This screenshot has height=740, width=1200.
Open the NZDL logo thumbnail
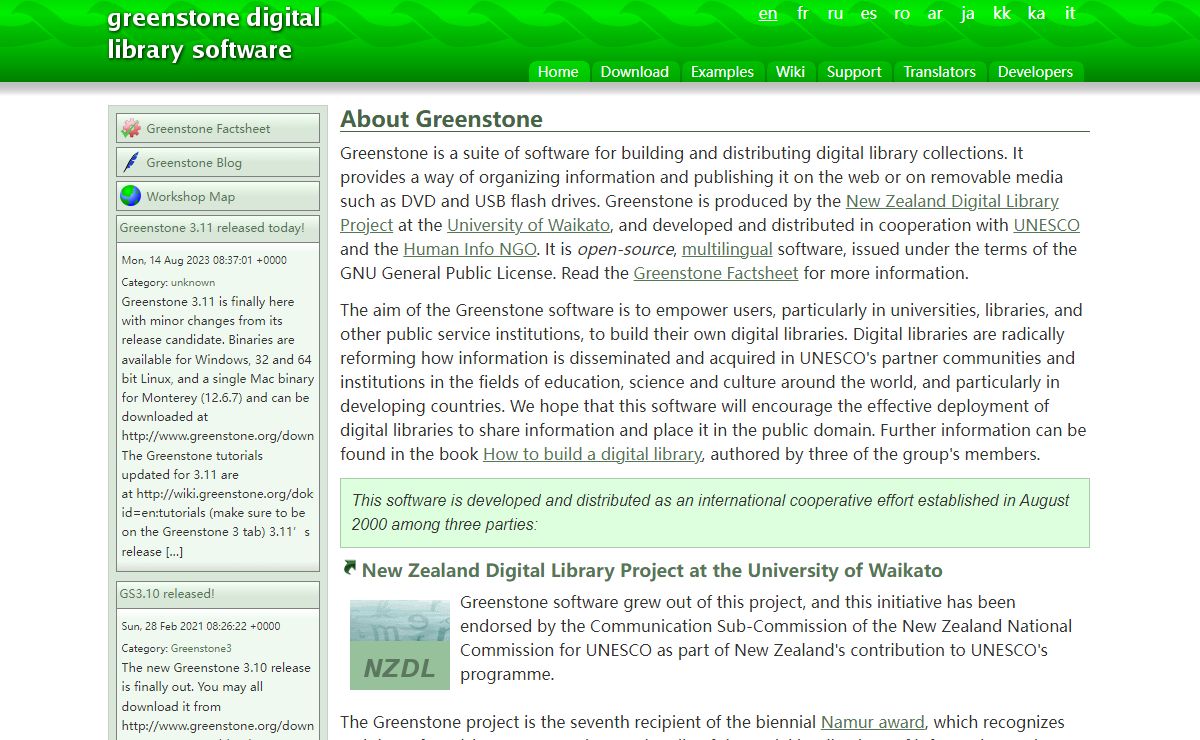tap(400, 645)
